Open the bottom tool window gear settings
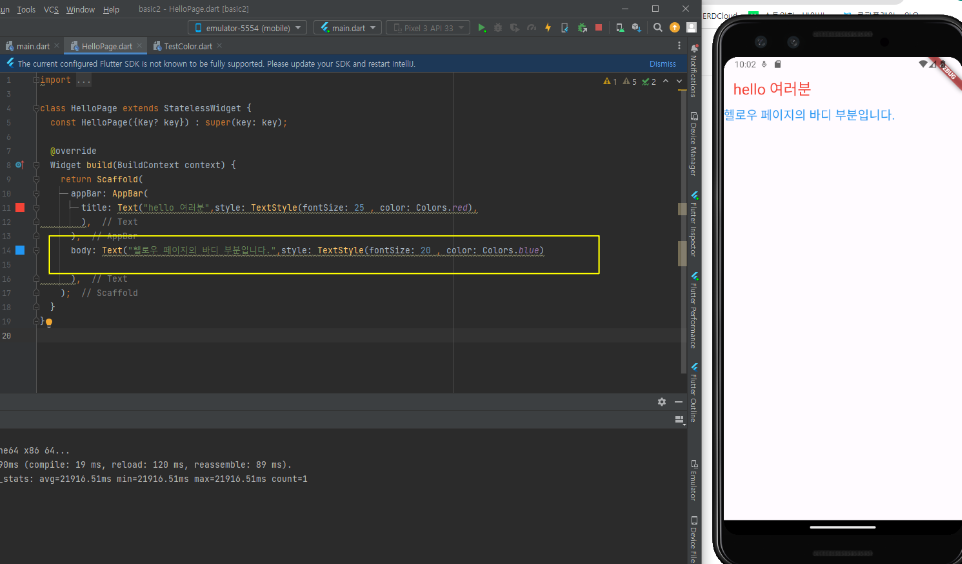 [x=661, y=402]
